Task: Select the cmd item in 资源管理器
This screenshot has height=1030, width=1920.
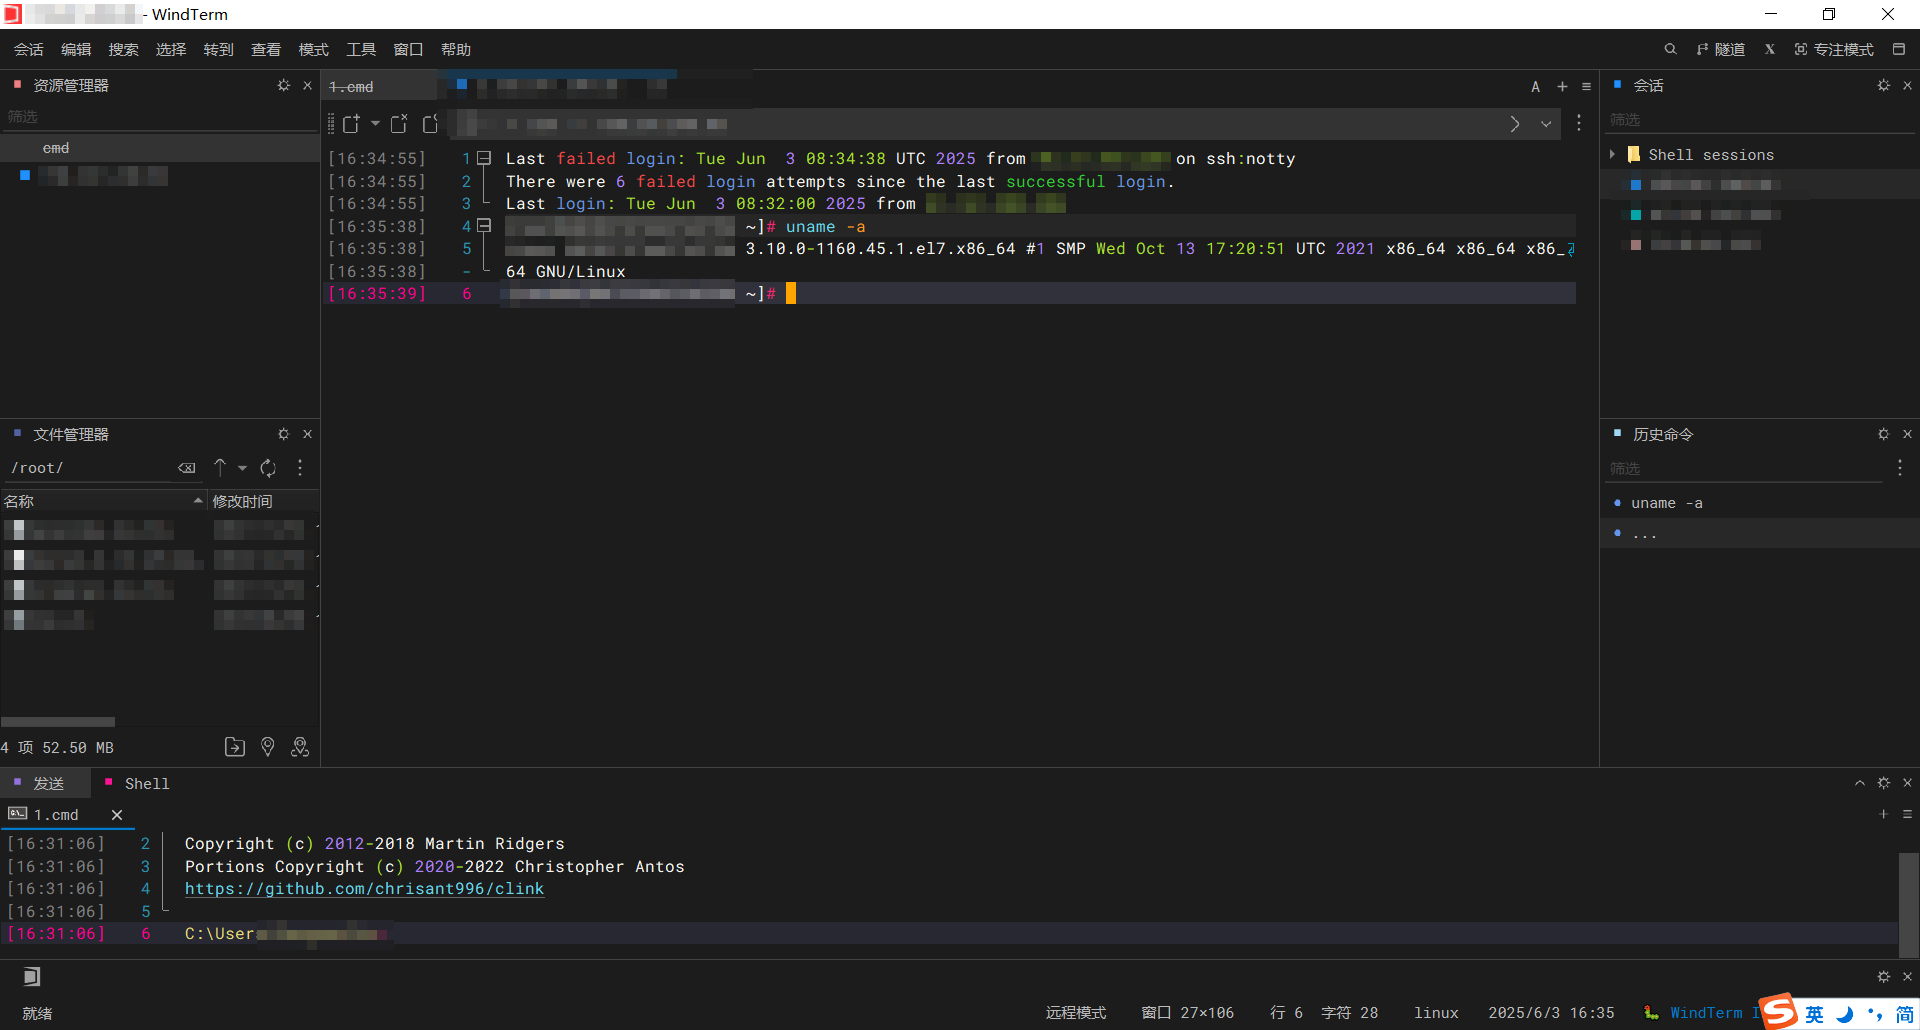Action: pyautogui.click(x=160, y=148)
